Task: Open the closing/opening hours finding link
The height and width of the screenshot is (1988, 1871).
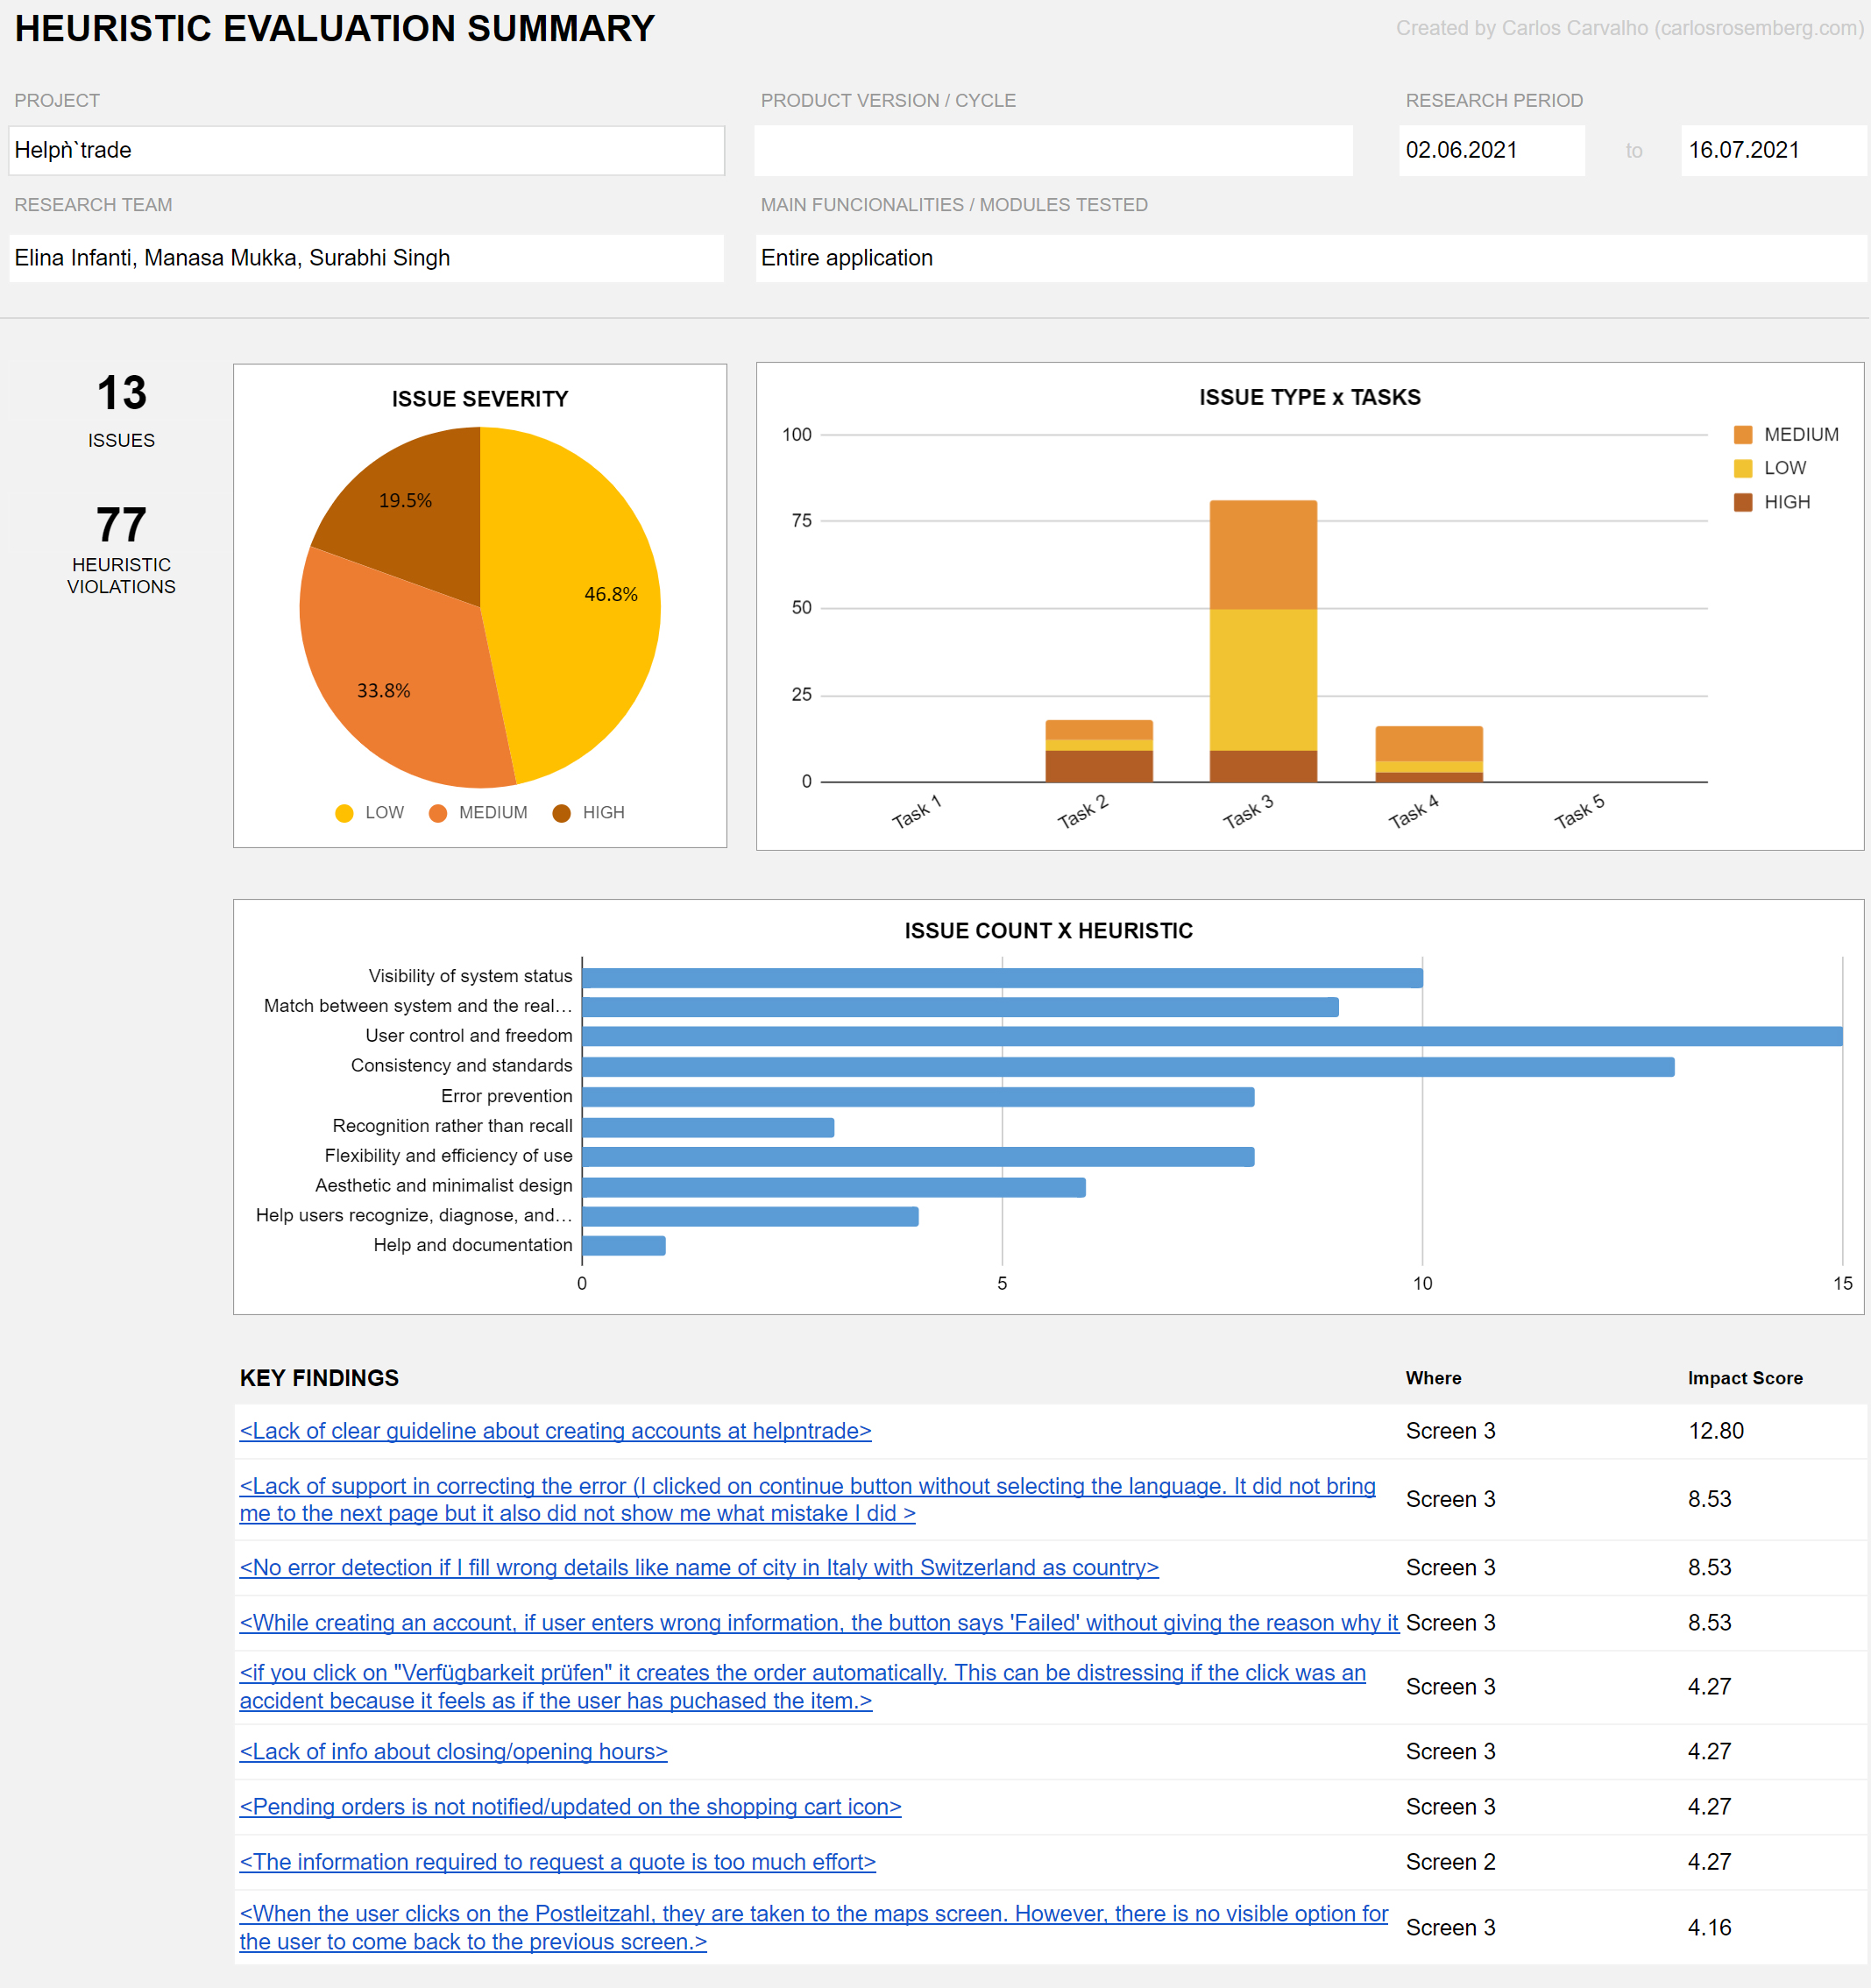Action: click(453, 1751)
